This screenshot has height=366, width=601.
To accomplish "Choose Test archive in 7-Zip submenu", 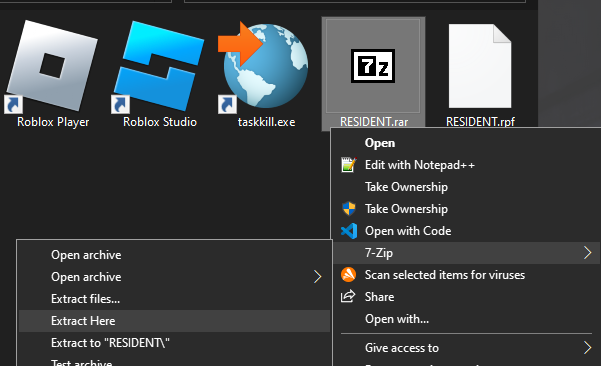I will point(174,360).
